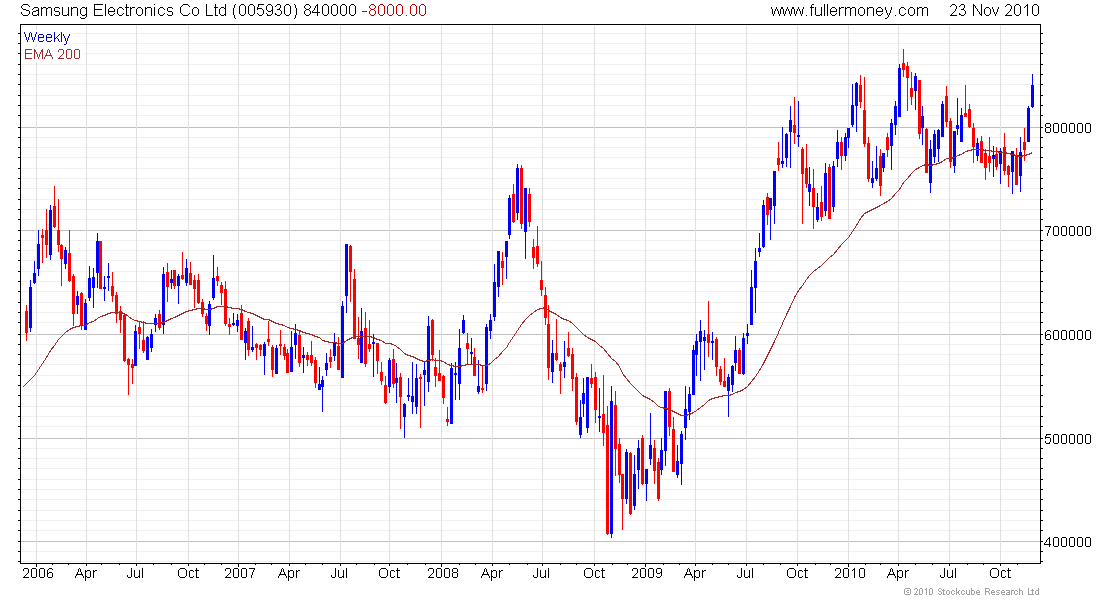Click the 23 Nov 2010 date
The height and width of the screenshot is (600, 1100).
pyautogui.click(x=994, y=11)
